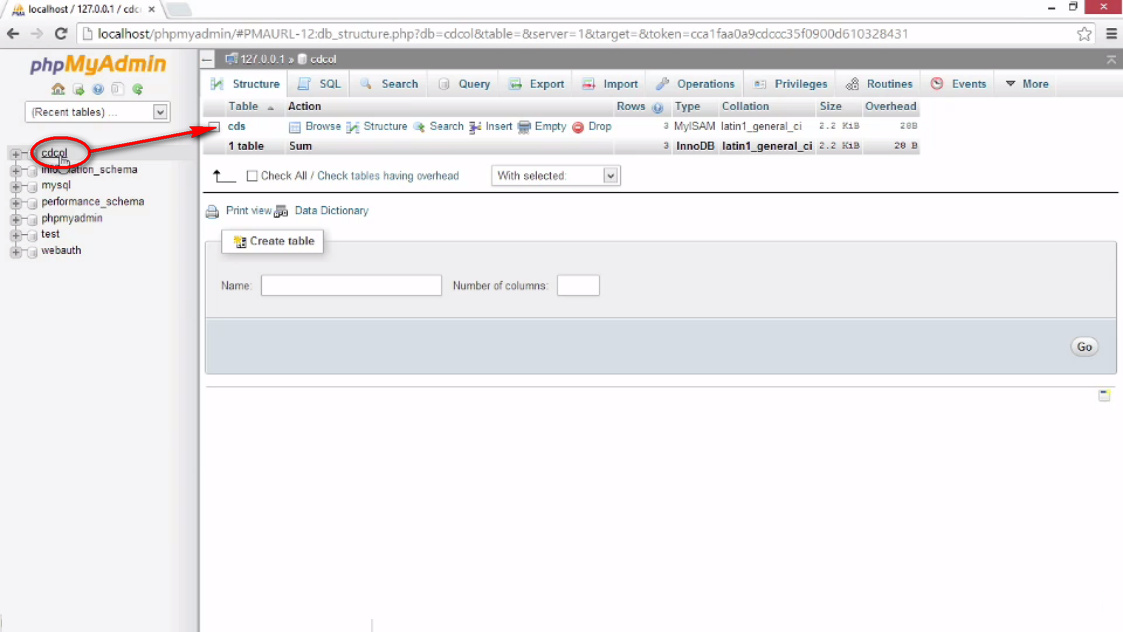This screenshot has height=632, width=1123.
Task: Click inside the table Name input field
Action: [350, 285]
